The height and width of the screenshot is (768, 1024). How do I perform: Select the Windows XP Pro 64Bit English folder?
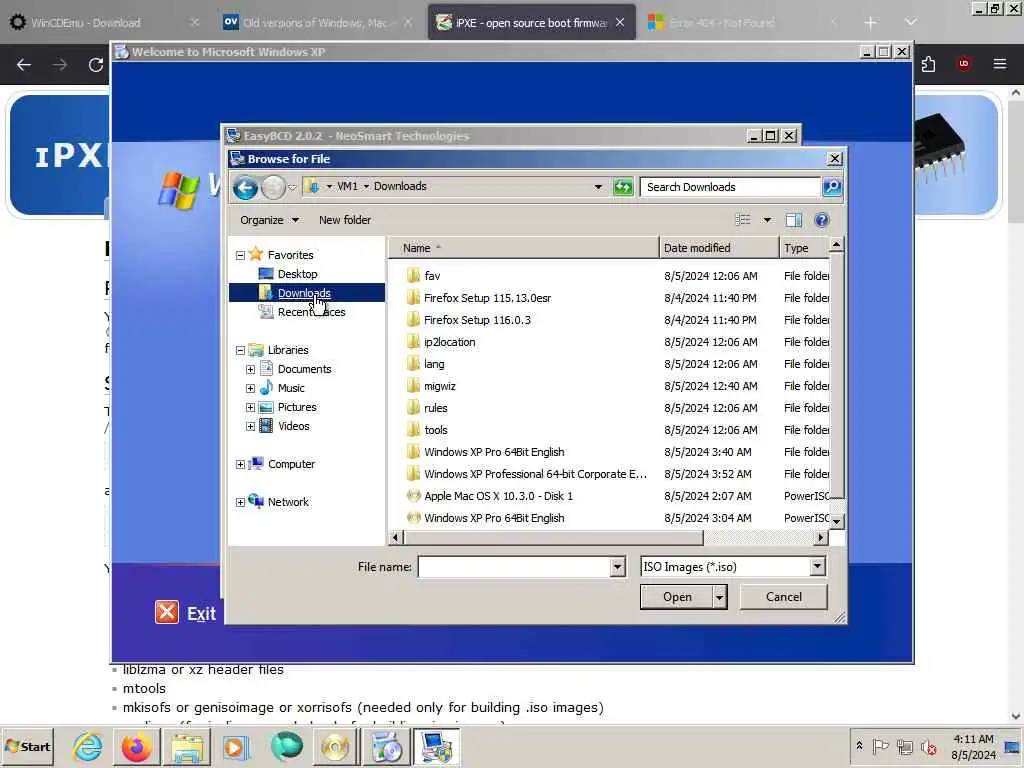coord(494,453)
